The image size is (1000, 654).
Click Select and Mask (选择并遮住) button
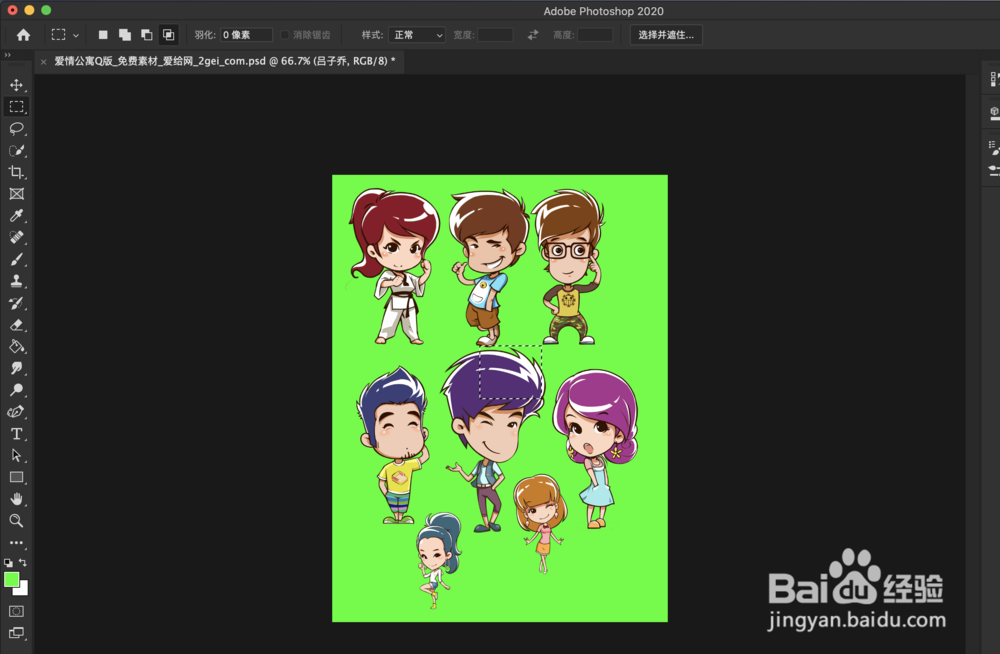coord(666,35)
